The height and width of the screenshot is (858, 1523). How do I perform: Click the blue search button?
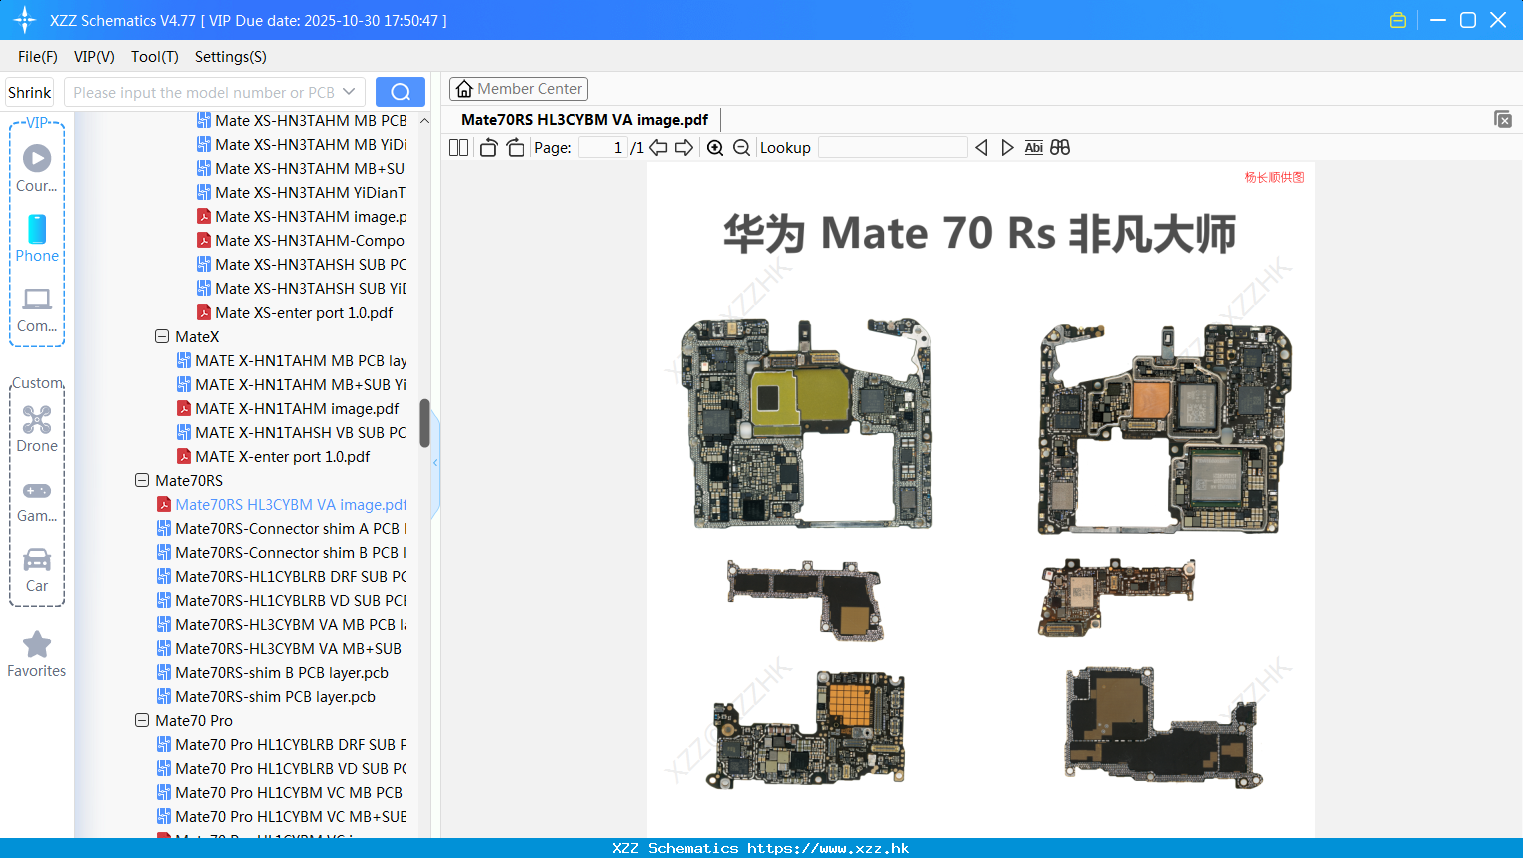[x=400, y=92]
